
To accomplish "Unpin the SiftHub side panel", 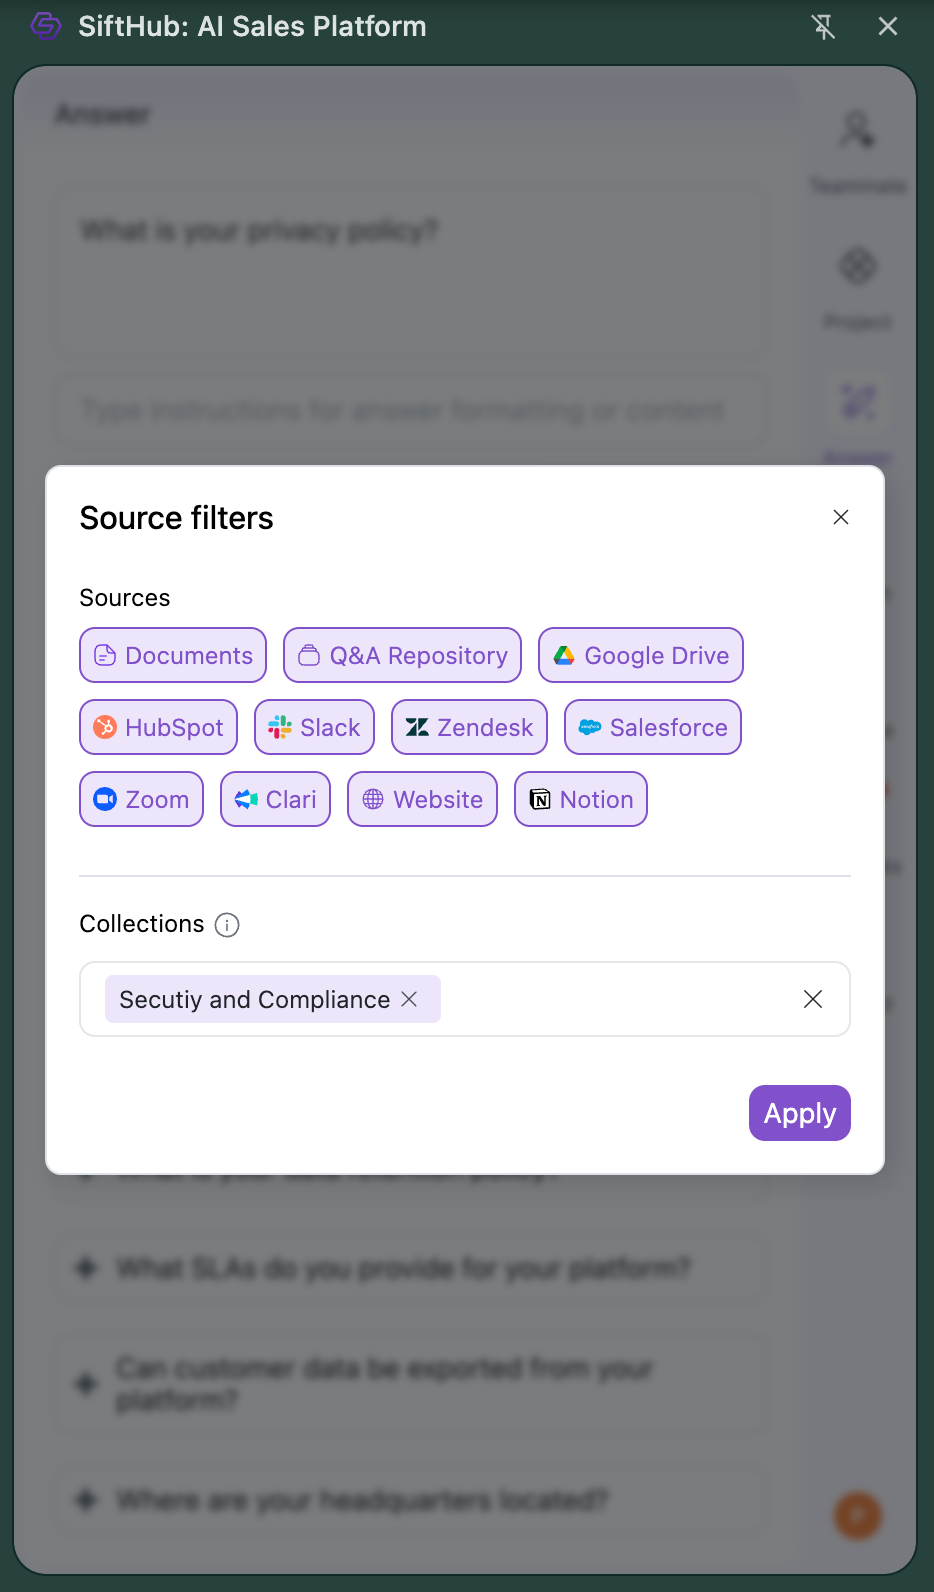I will point(823,27).
